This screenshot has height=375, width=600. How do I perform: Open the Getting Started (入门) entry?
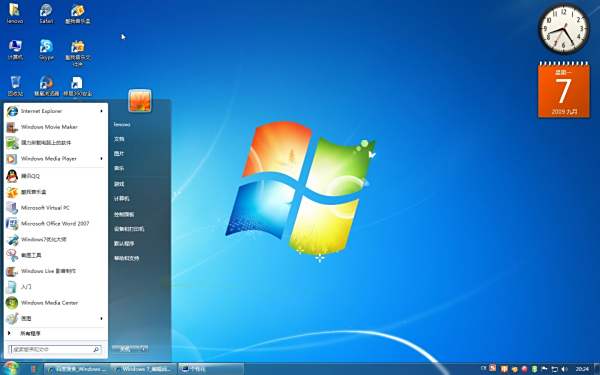55,287
